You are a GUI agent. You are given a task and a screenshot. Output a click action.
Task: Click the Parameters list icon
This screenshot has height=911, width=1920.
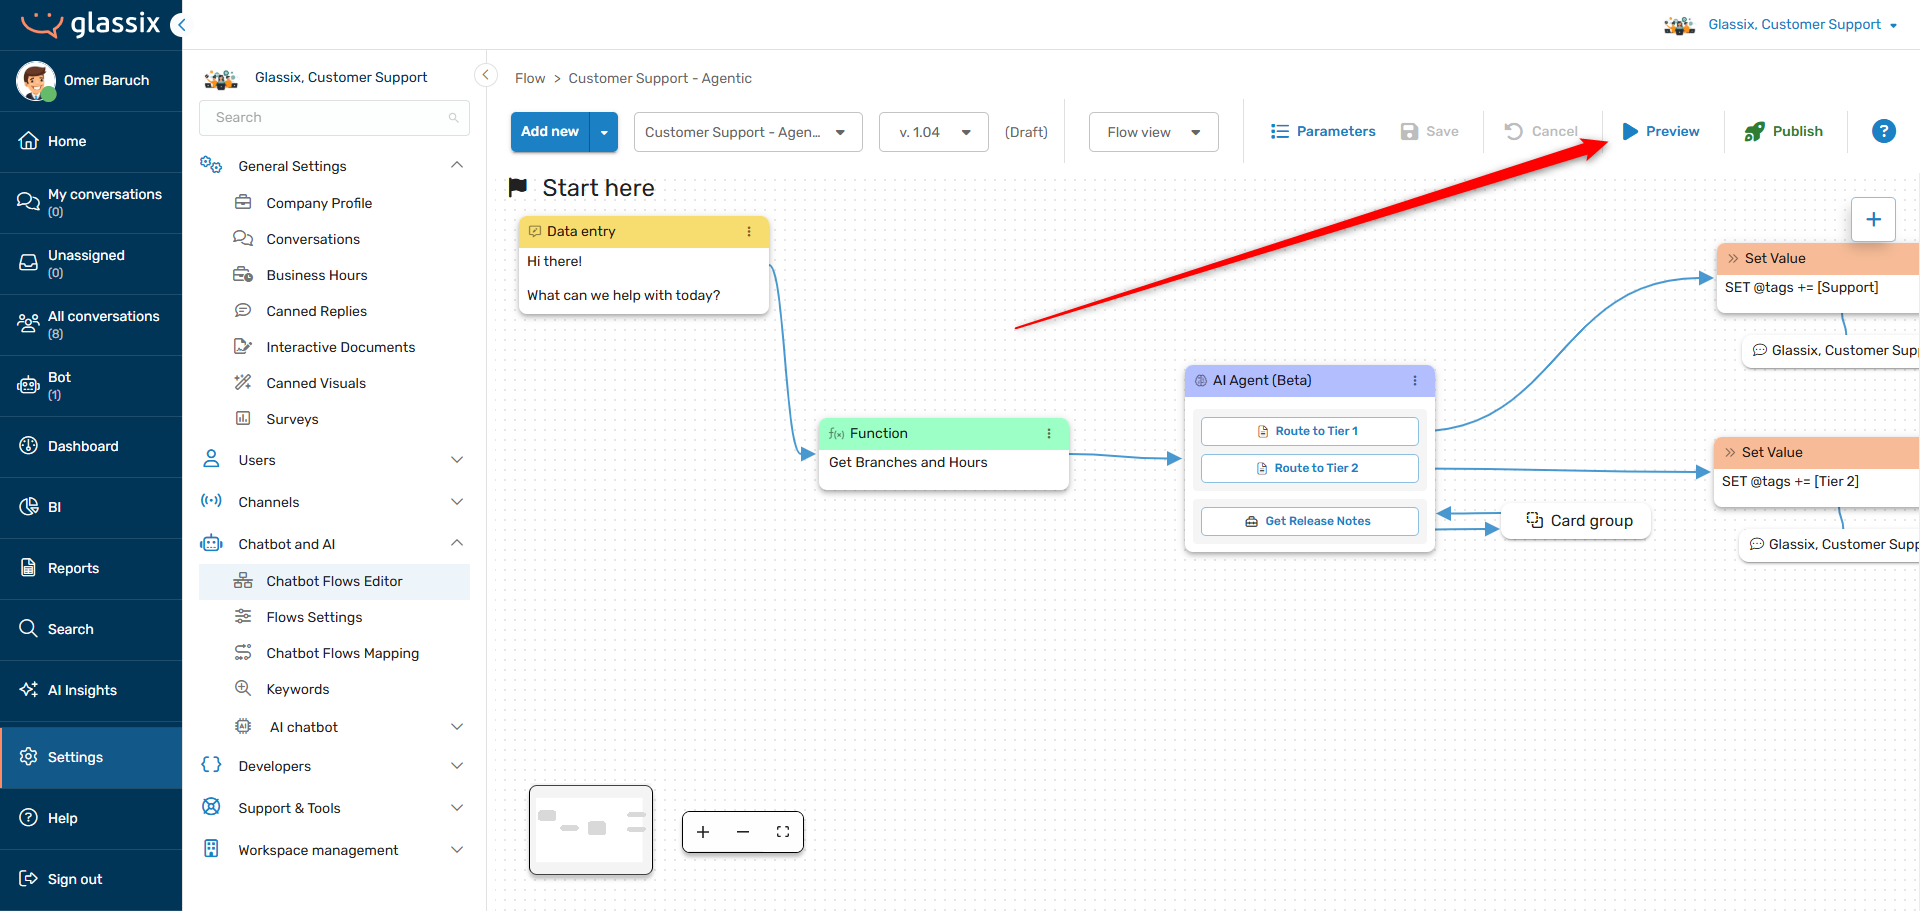point(1279,131)
